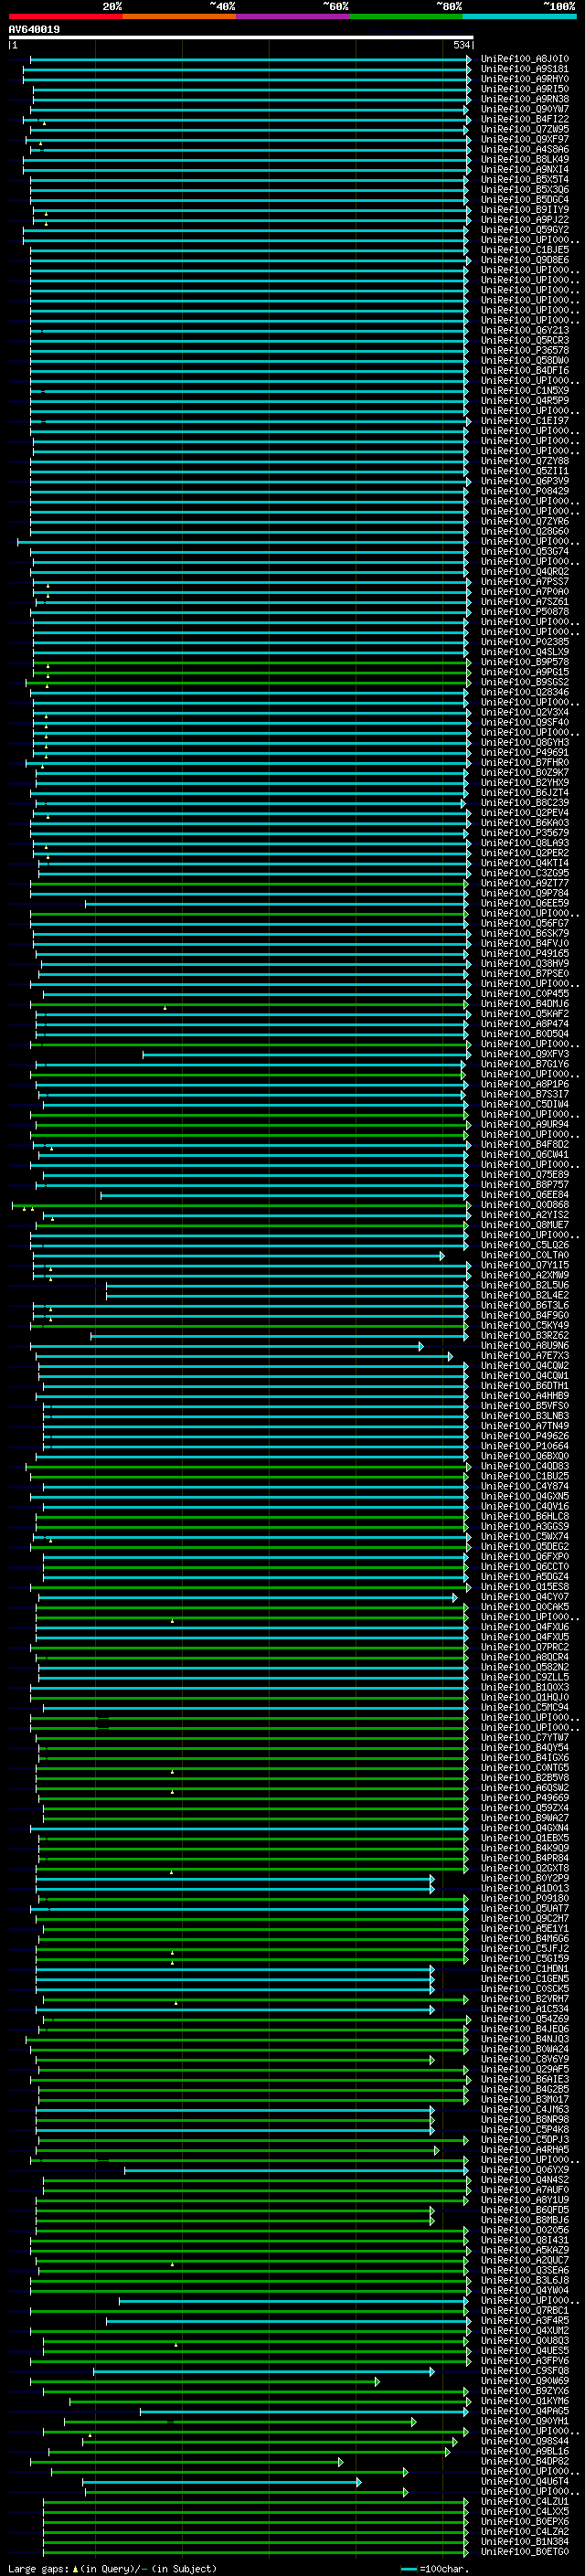Select hit UniRef100_Q7ZW95
Viewport: 585px width, 2576px height.
click(525, 129)
